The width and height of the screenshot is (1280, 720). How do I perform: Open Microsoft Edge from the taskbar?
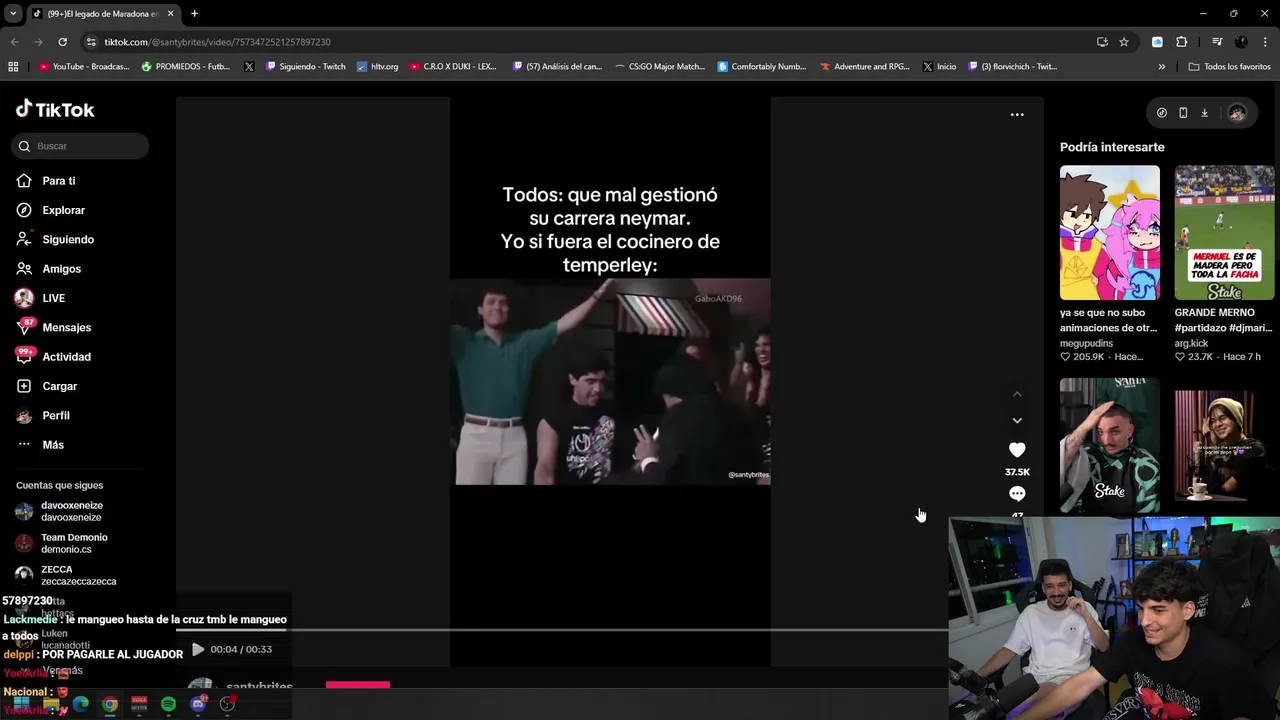point(81,704)
